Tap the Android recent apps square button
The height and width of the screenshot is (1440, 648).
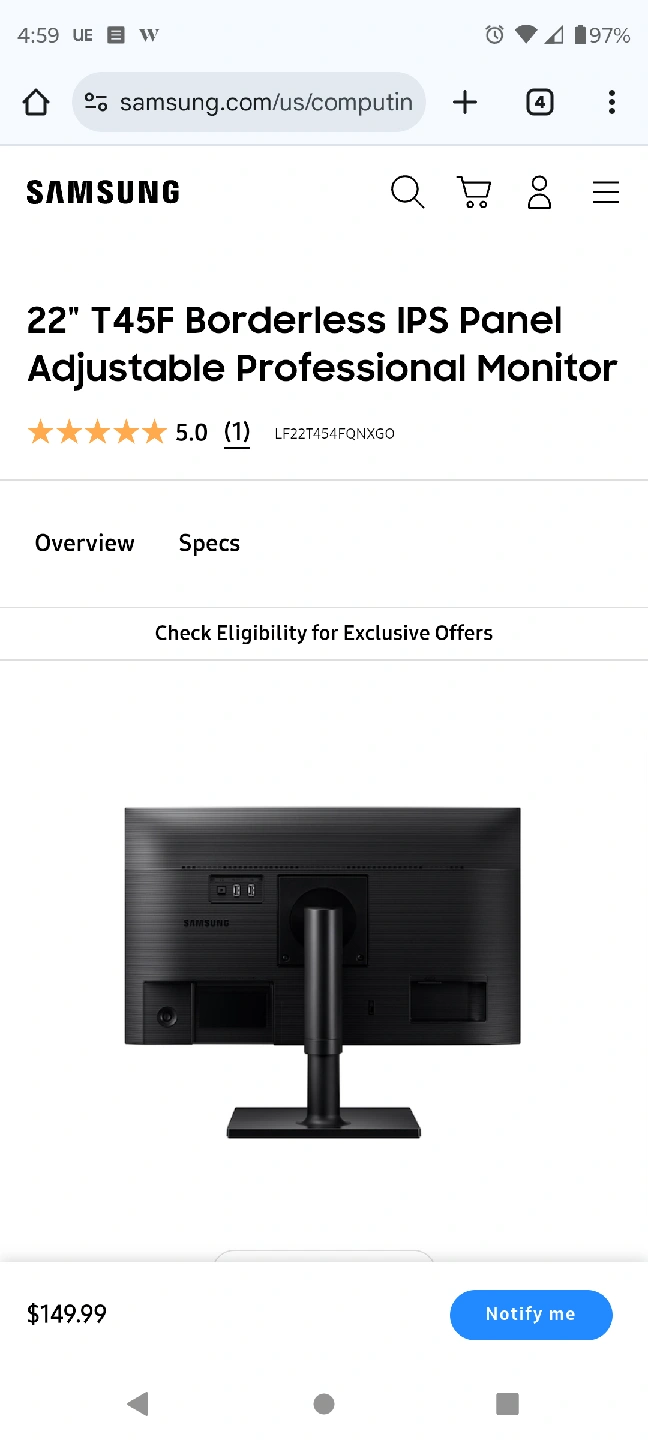508,1404
